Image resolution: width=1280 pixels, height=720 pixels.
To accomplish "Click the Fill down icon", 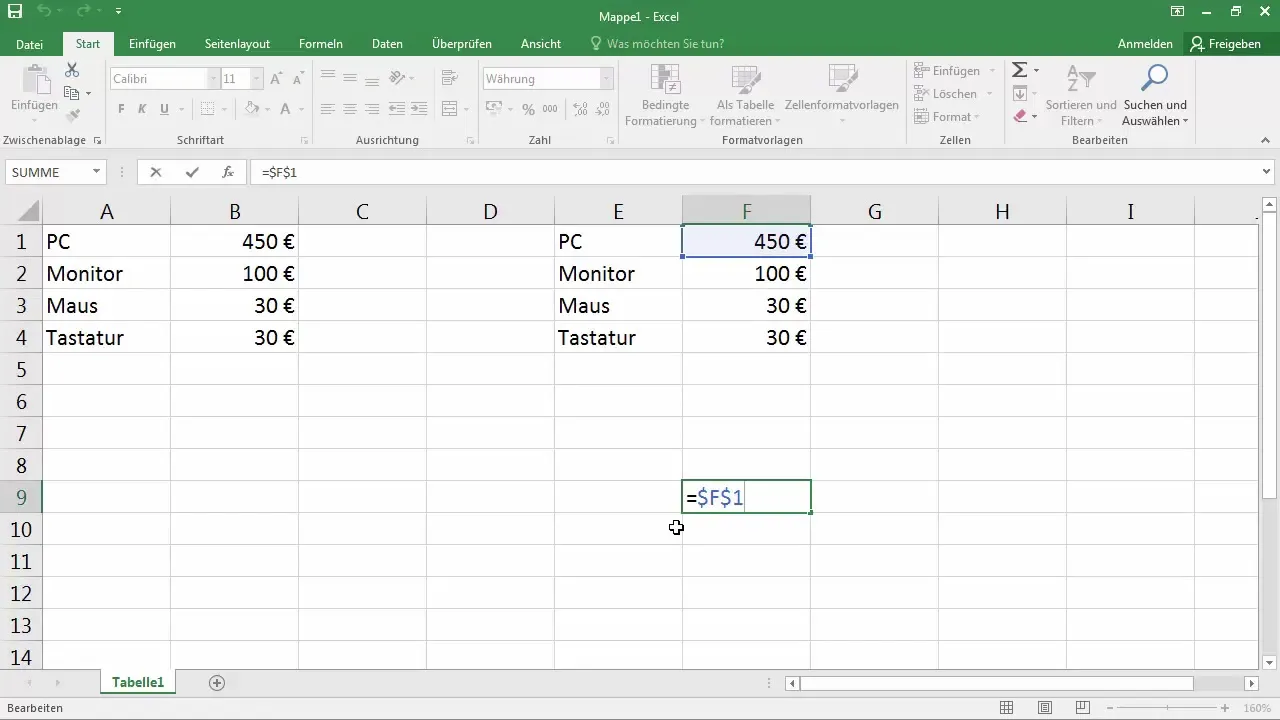I will pyautogui.click(x=1020, y=93).
